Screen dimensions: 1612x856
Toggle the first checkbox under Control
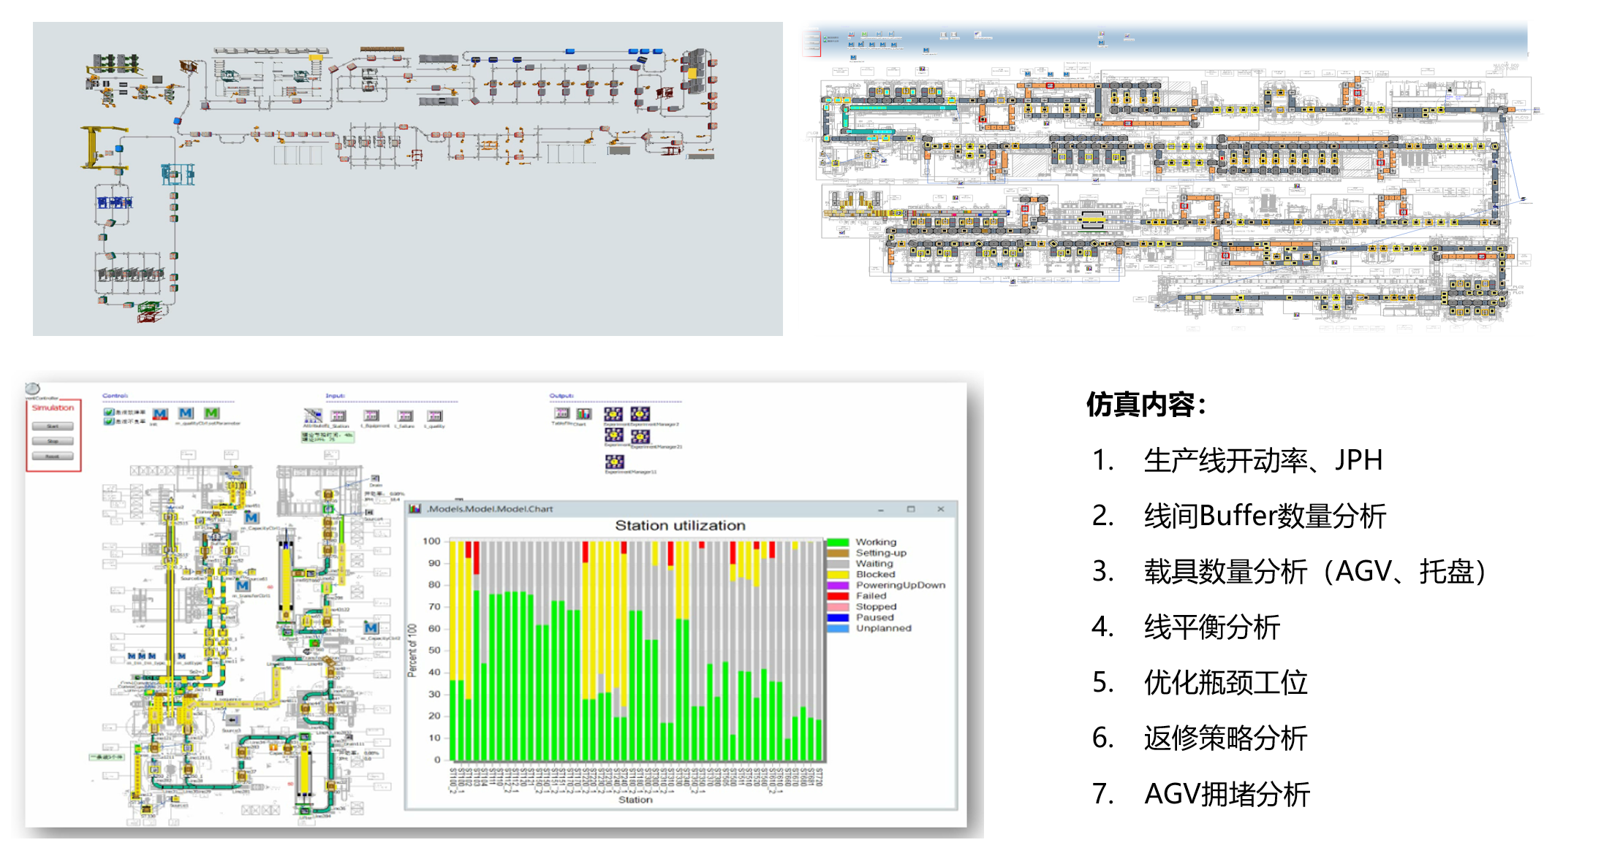(x=109, y=412)
